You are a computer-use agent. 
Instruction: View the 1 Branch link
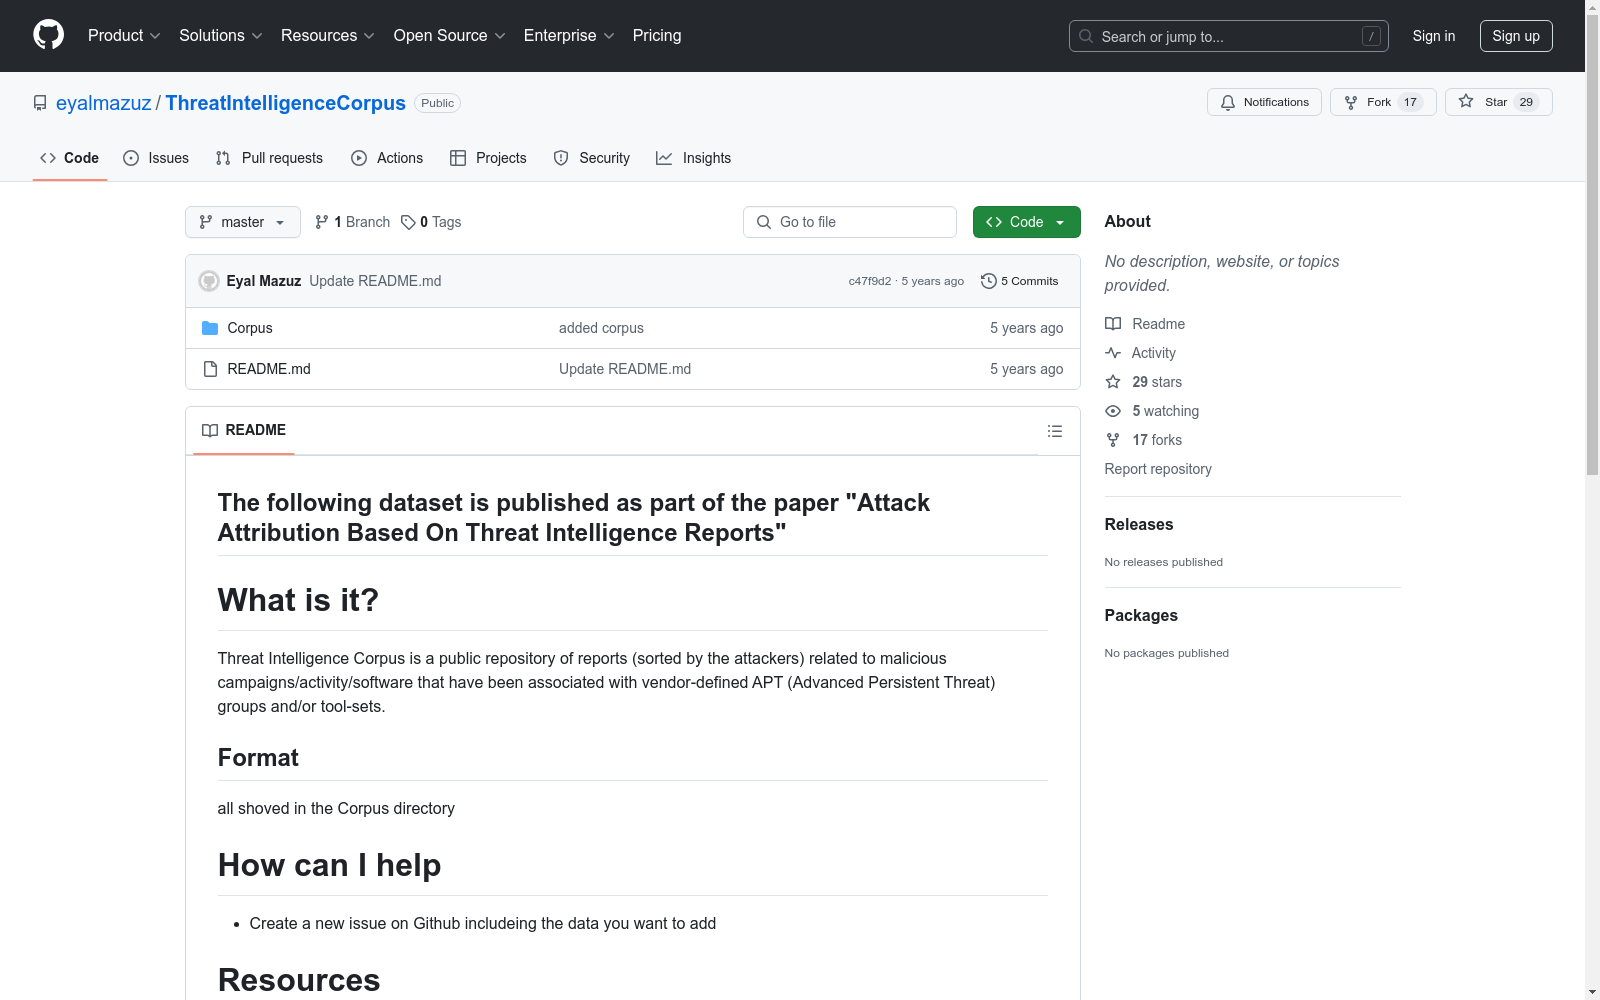click(352, 222)
